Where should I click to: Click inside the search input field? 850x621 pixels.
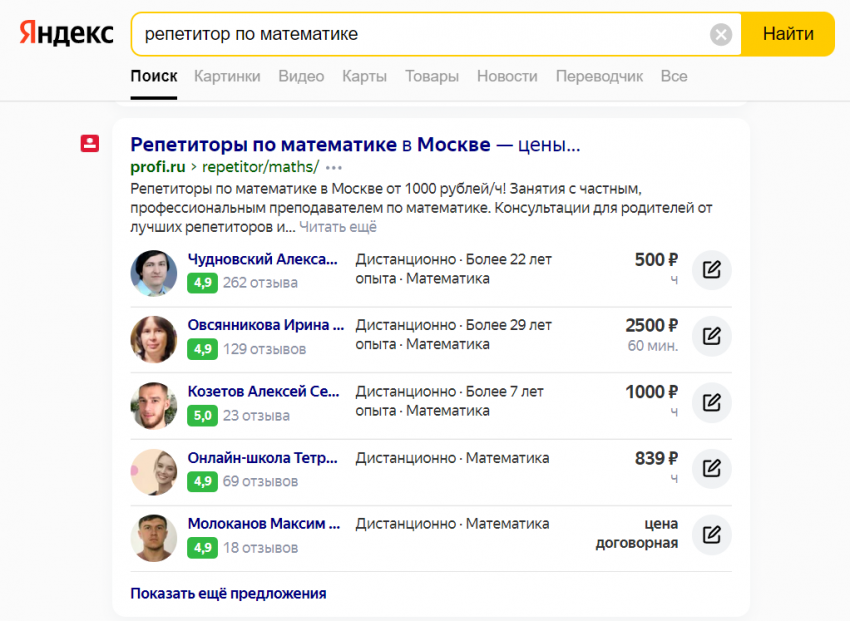click(420, 35)
